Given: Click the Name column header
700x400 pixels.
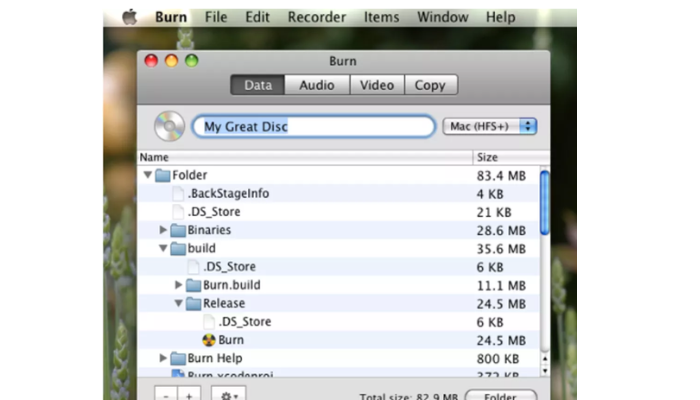Looking at the screenshot, I should (x=300, y=157).
